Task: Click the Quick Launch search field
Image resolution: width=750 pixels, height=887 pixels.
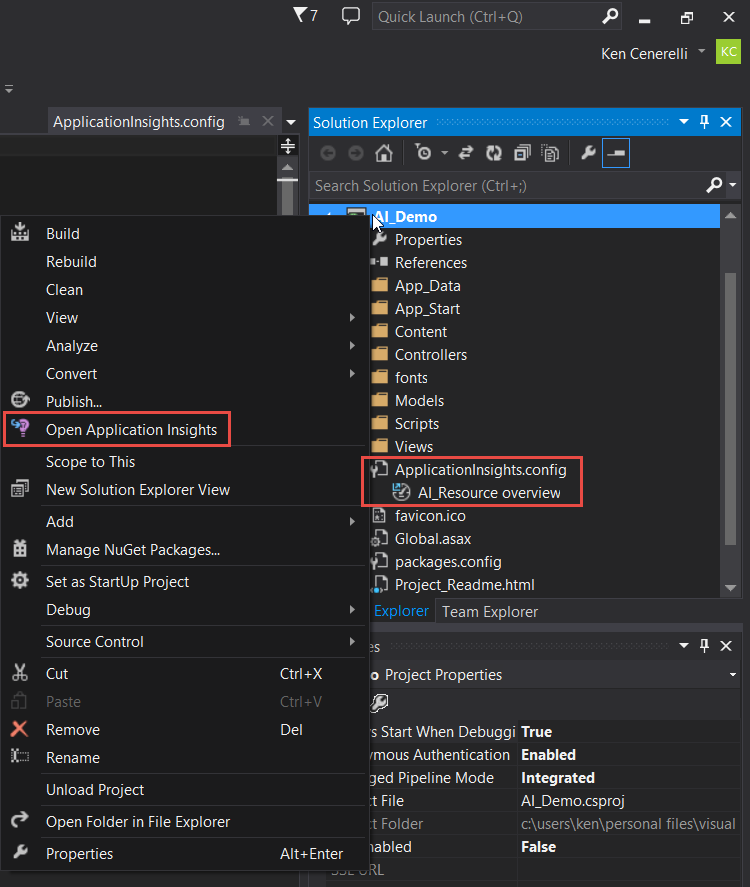Action: point(485,16)
